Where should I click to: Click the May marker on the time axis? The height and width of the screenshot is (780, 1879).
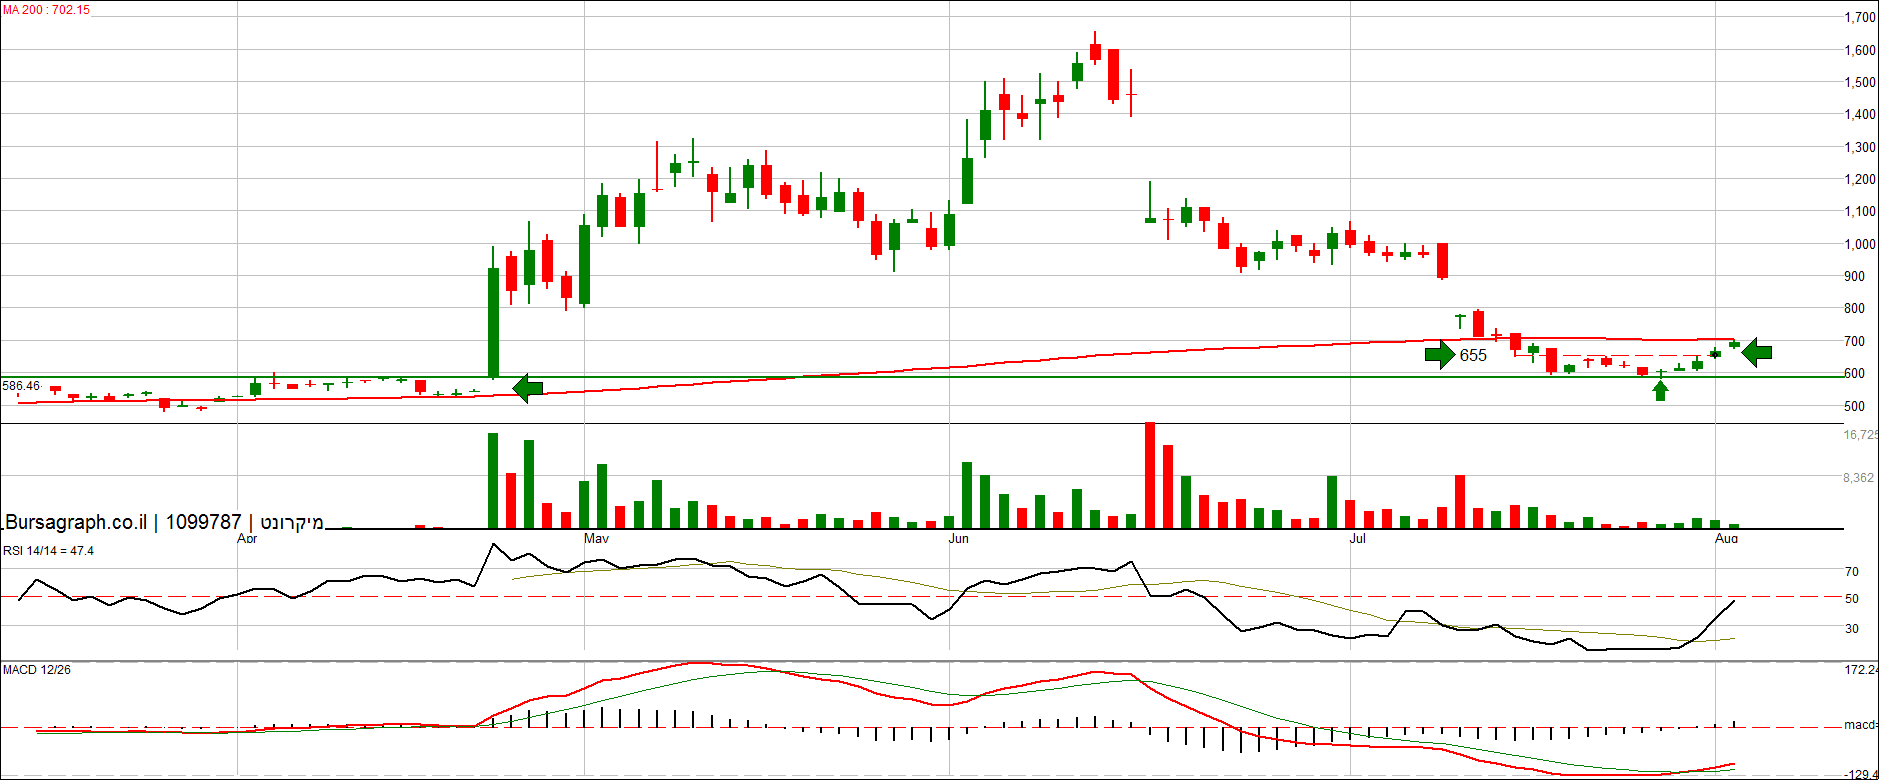[x=596, y=539]
